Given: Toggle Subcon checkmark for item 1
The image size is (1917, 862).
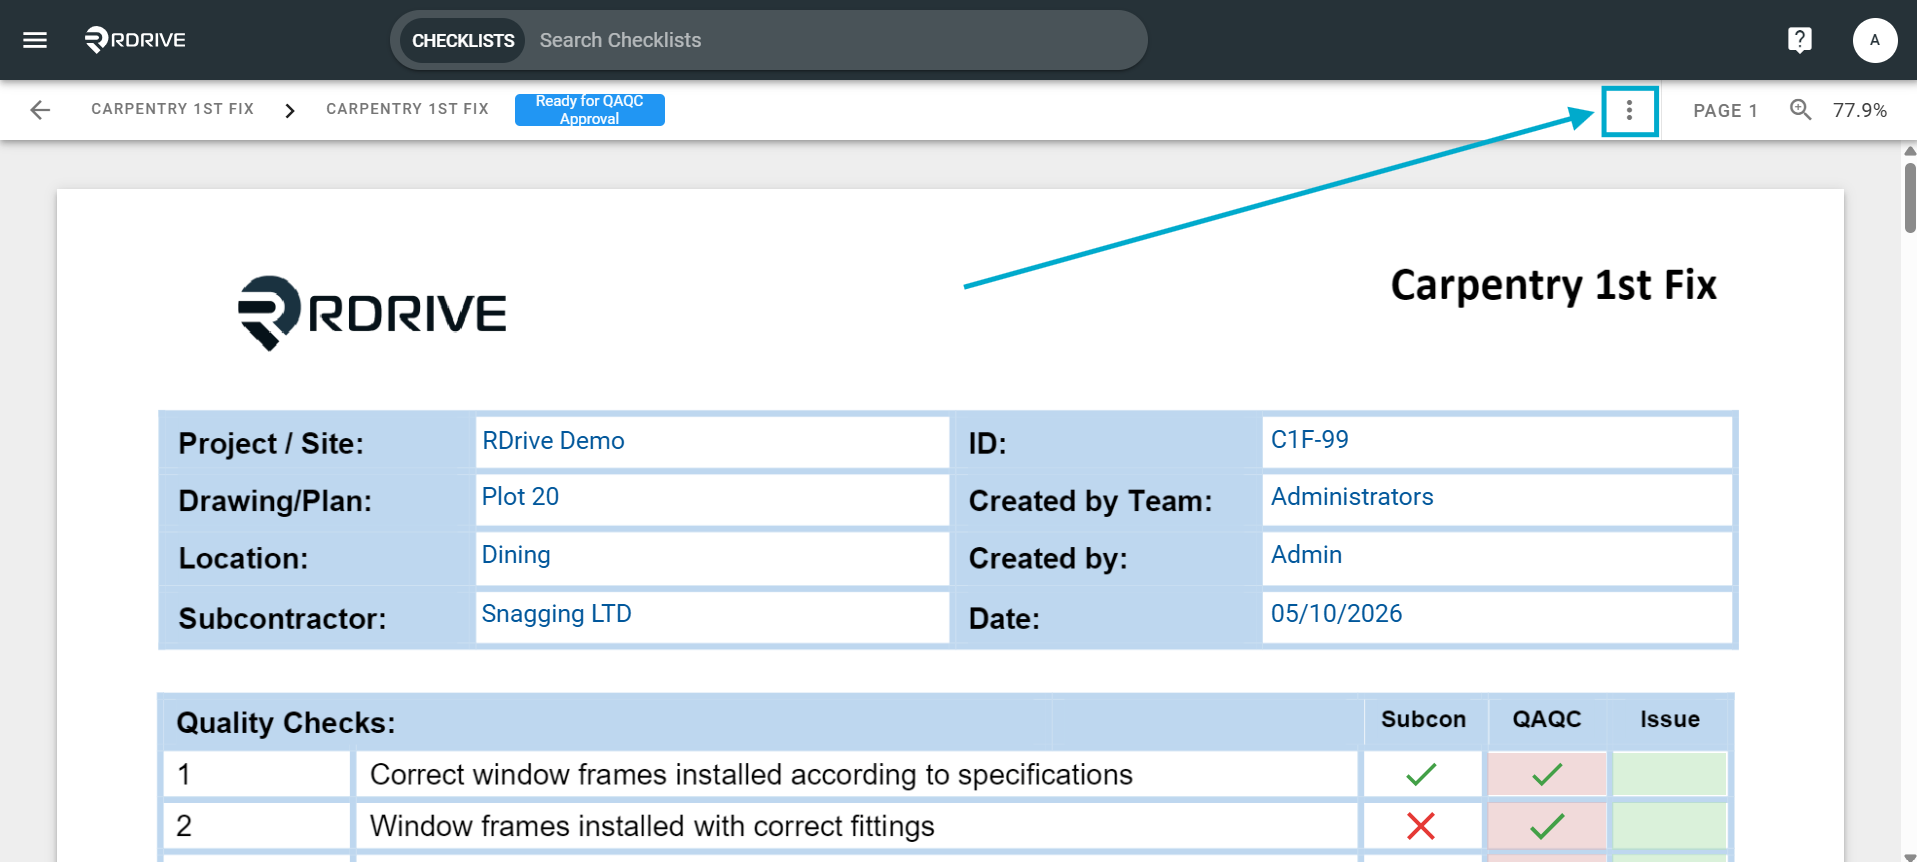Looking at the screenshot, I should (x=1421, y=774).
